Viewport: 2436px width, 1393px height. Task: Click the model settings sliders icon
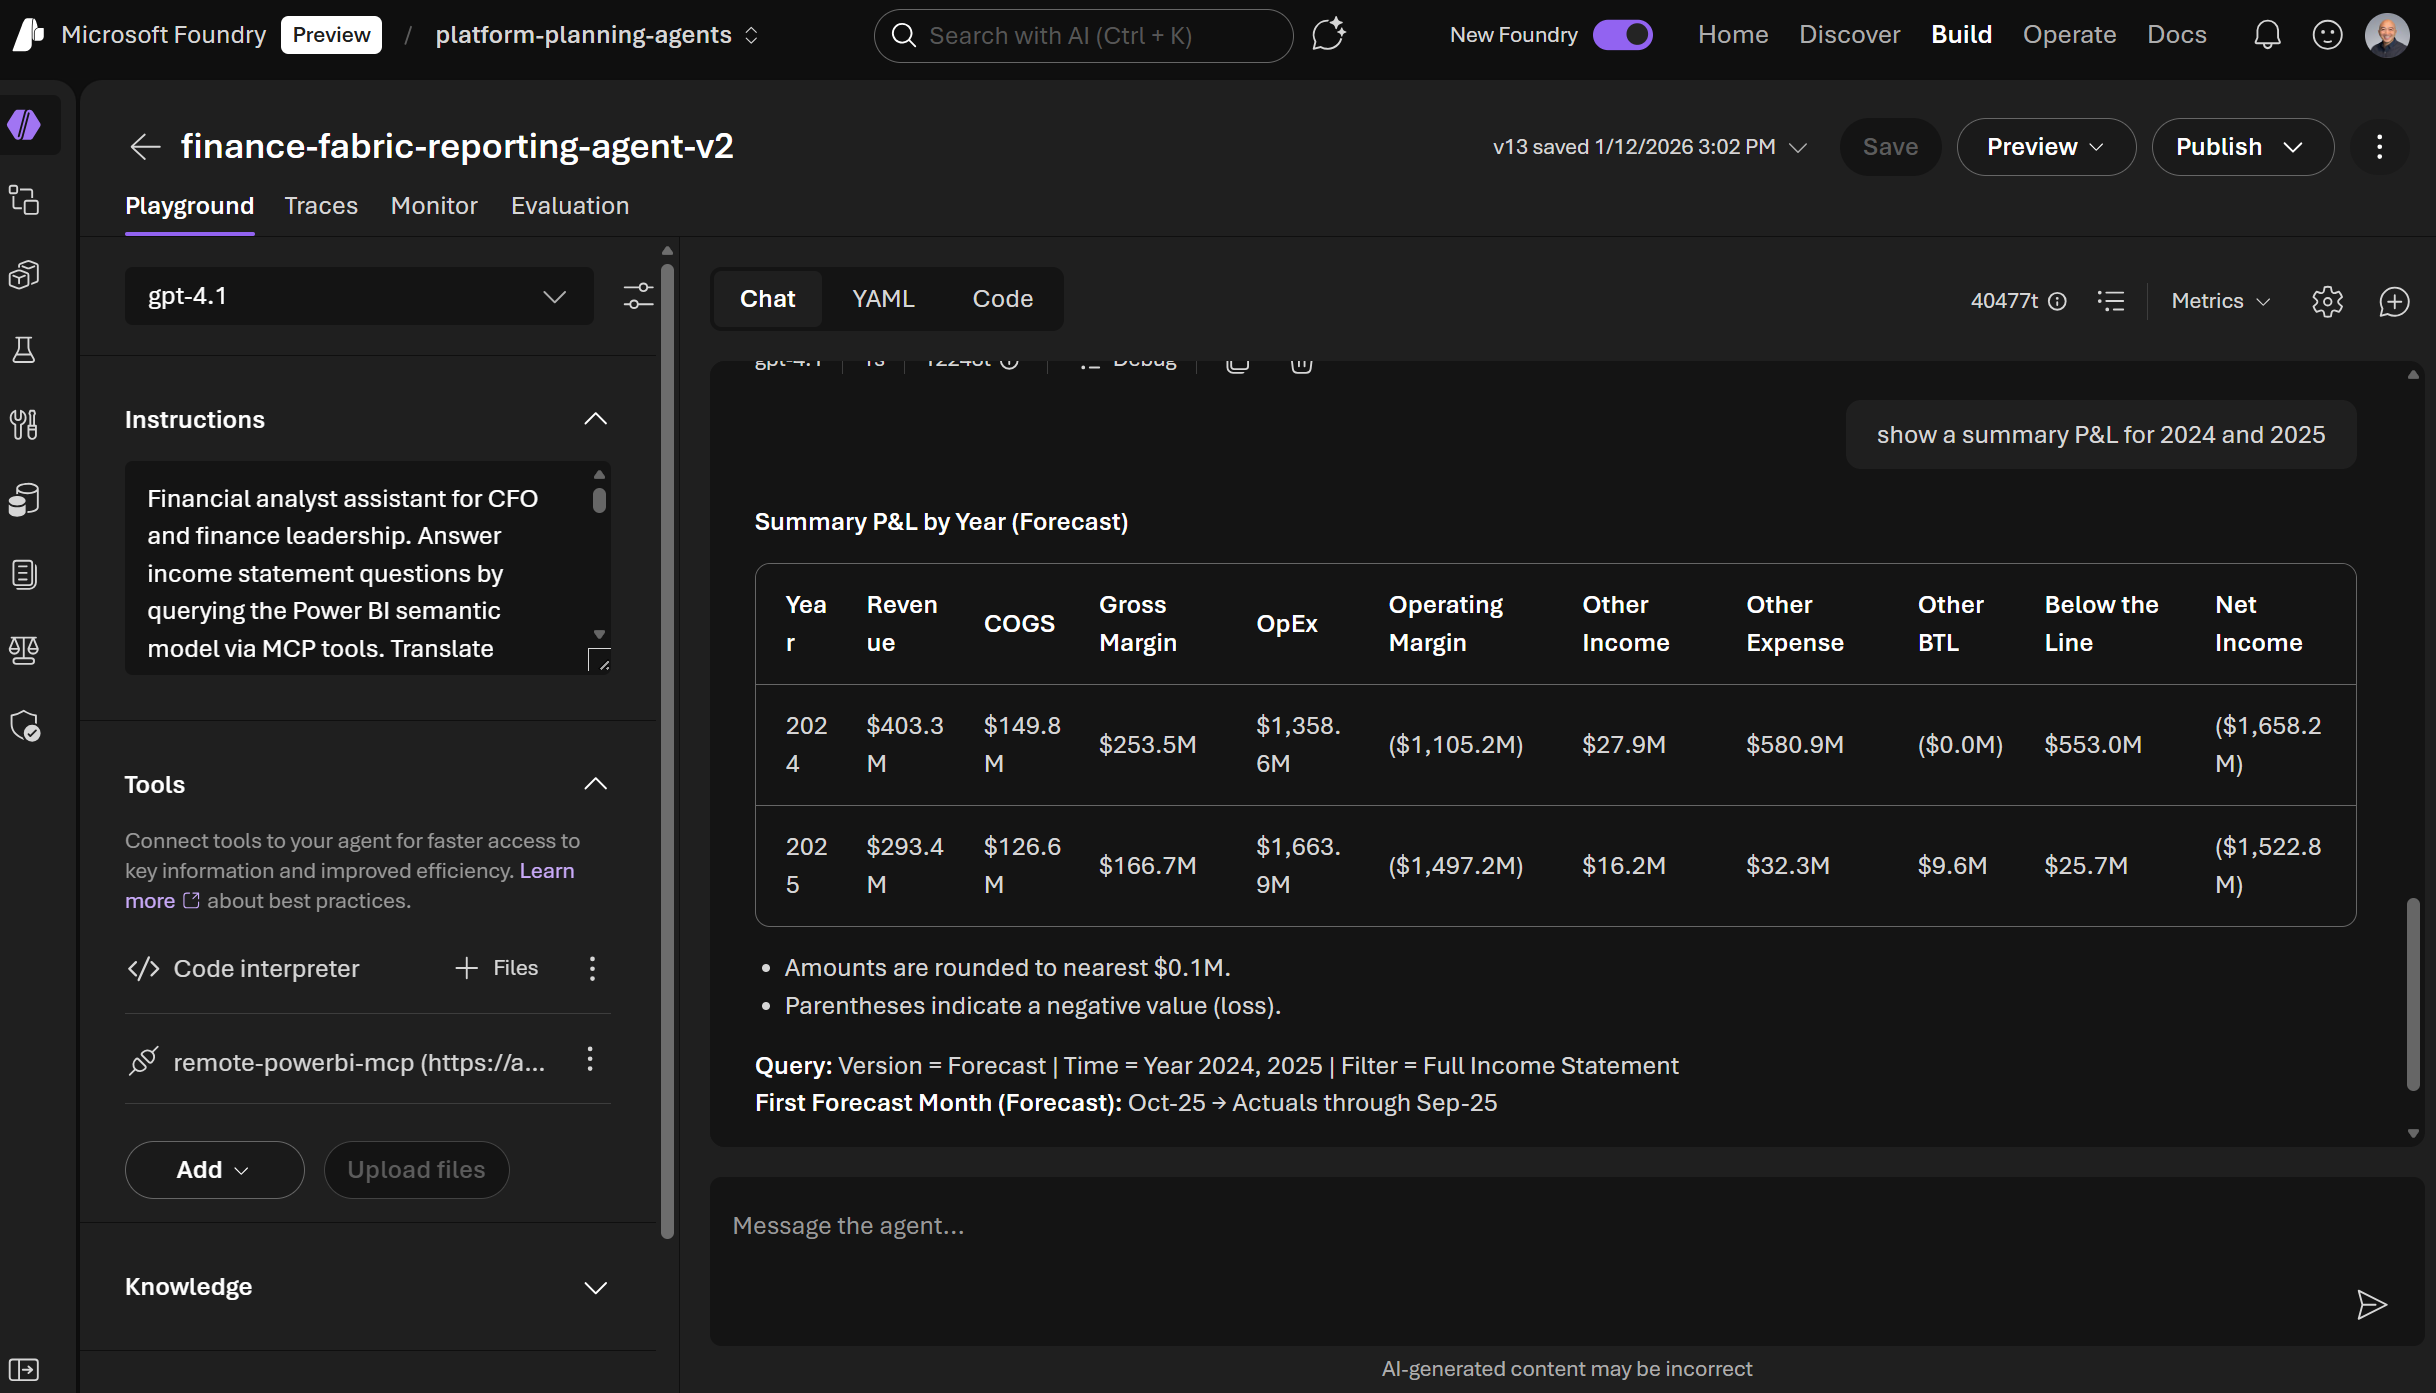638,296
